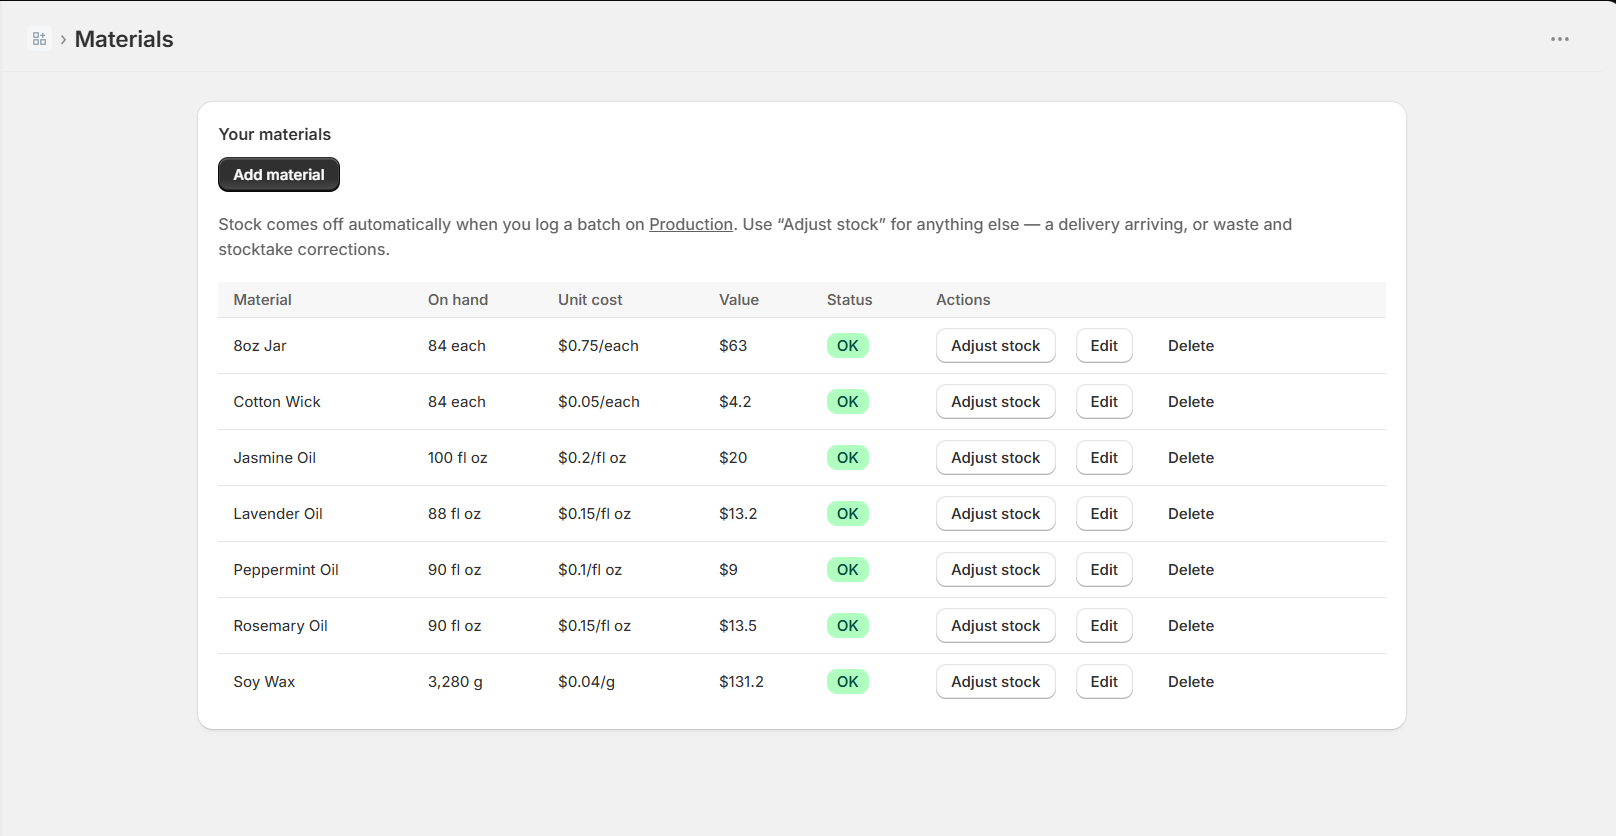Viewport: 1616px width, 836px height.
Task: Edit the 8oz Jar material
Action: pos(1104,345)
